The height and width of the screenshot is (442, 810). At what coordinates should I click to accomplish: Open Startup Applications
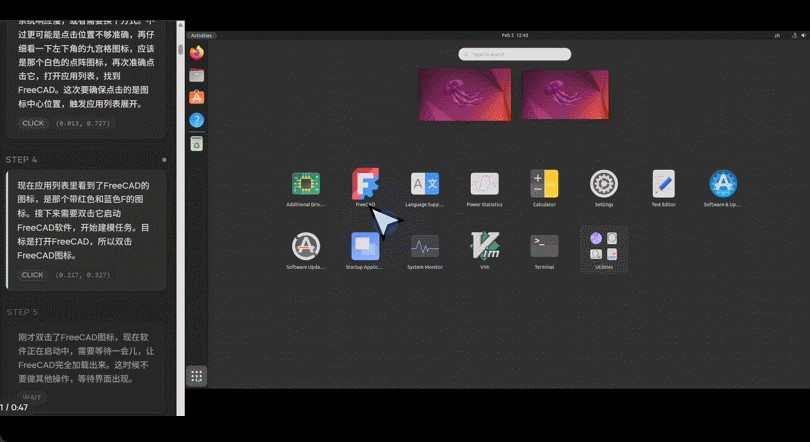[365, 246]
